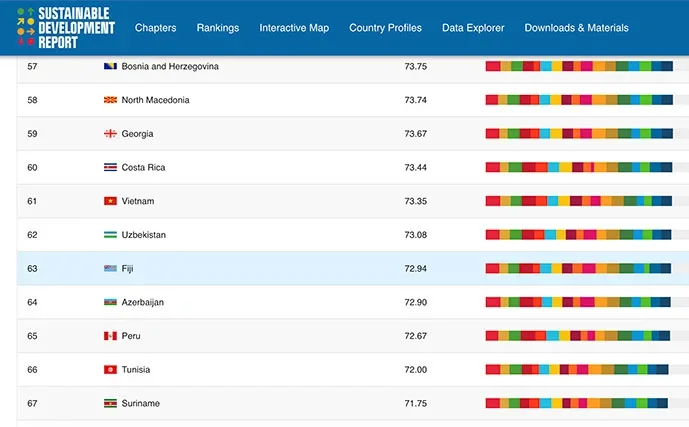The image size is (689, 427).
Task: Open the Data Explorer
Action: click(x=473, y=28)
